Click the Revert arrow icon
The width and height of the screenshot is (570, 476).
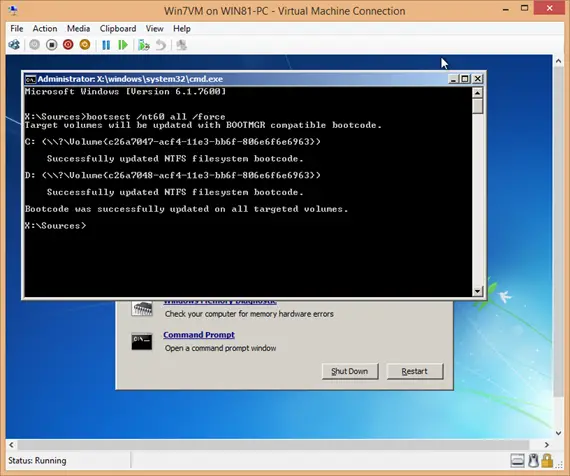point(161,45)
